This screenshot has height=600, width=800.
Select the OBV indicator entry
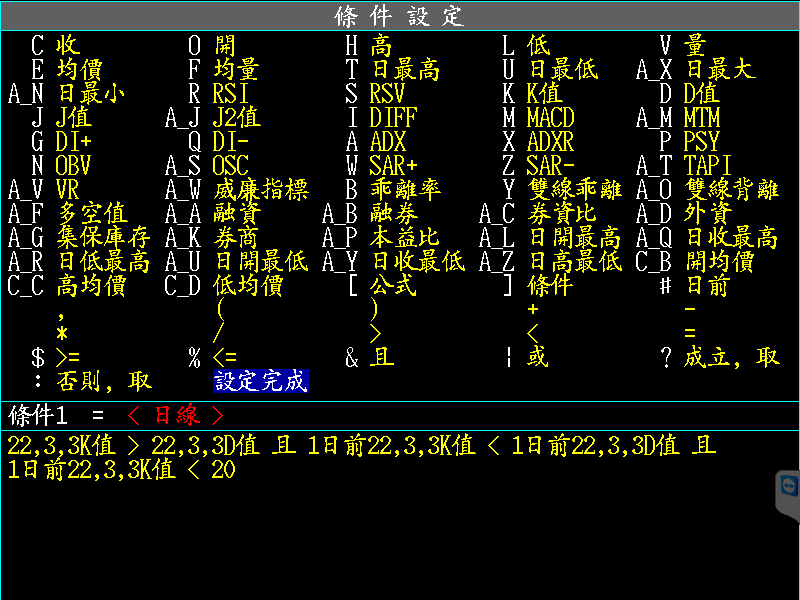[x=74, y=165]
